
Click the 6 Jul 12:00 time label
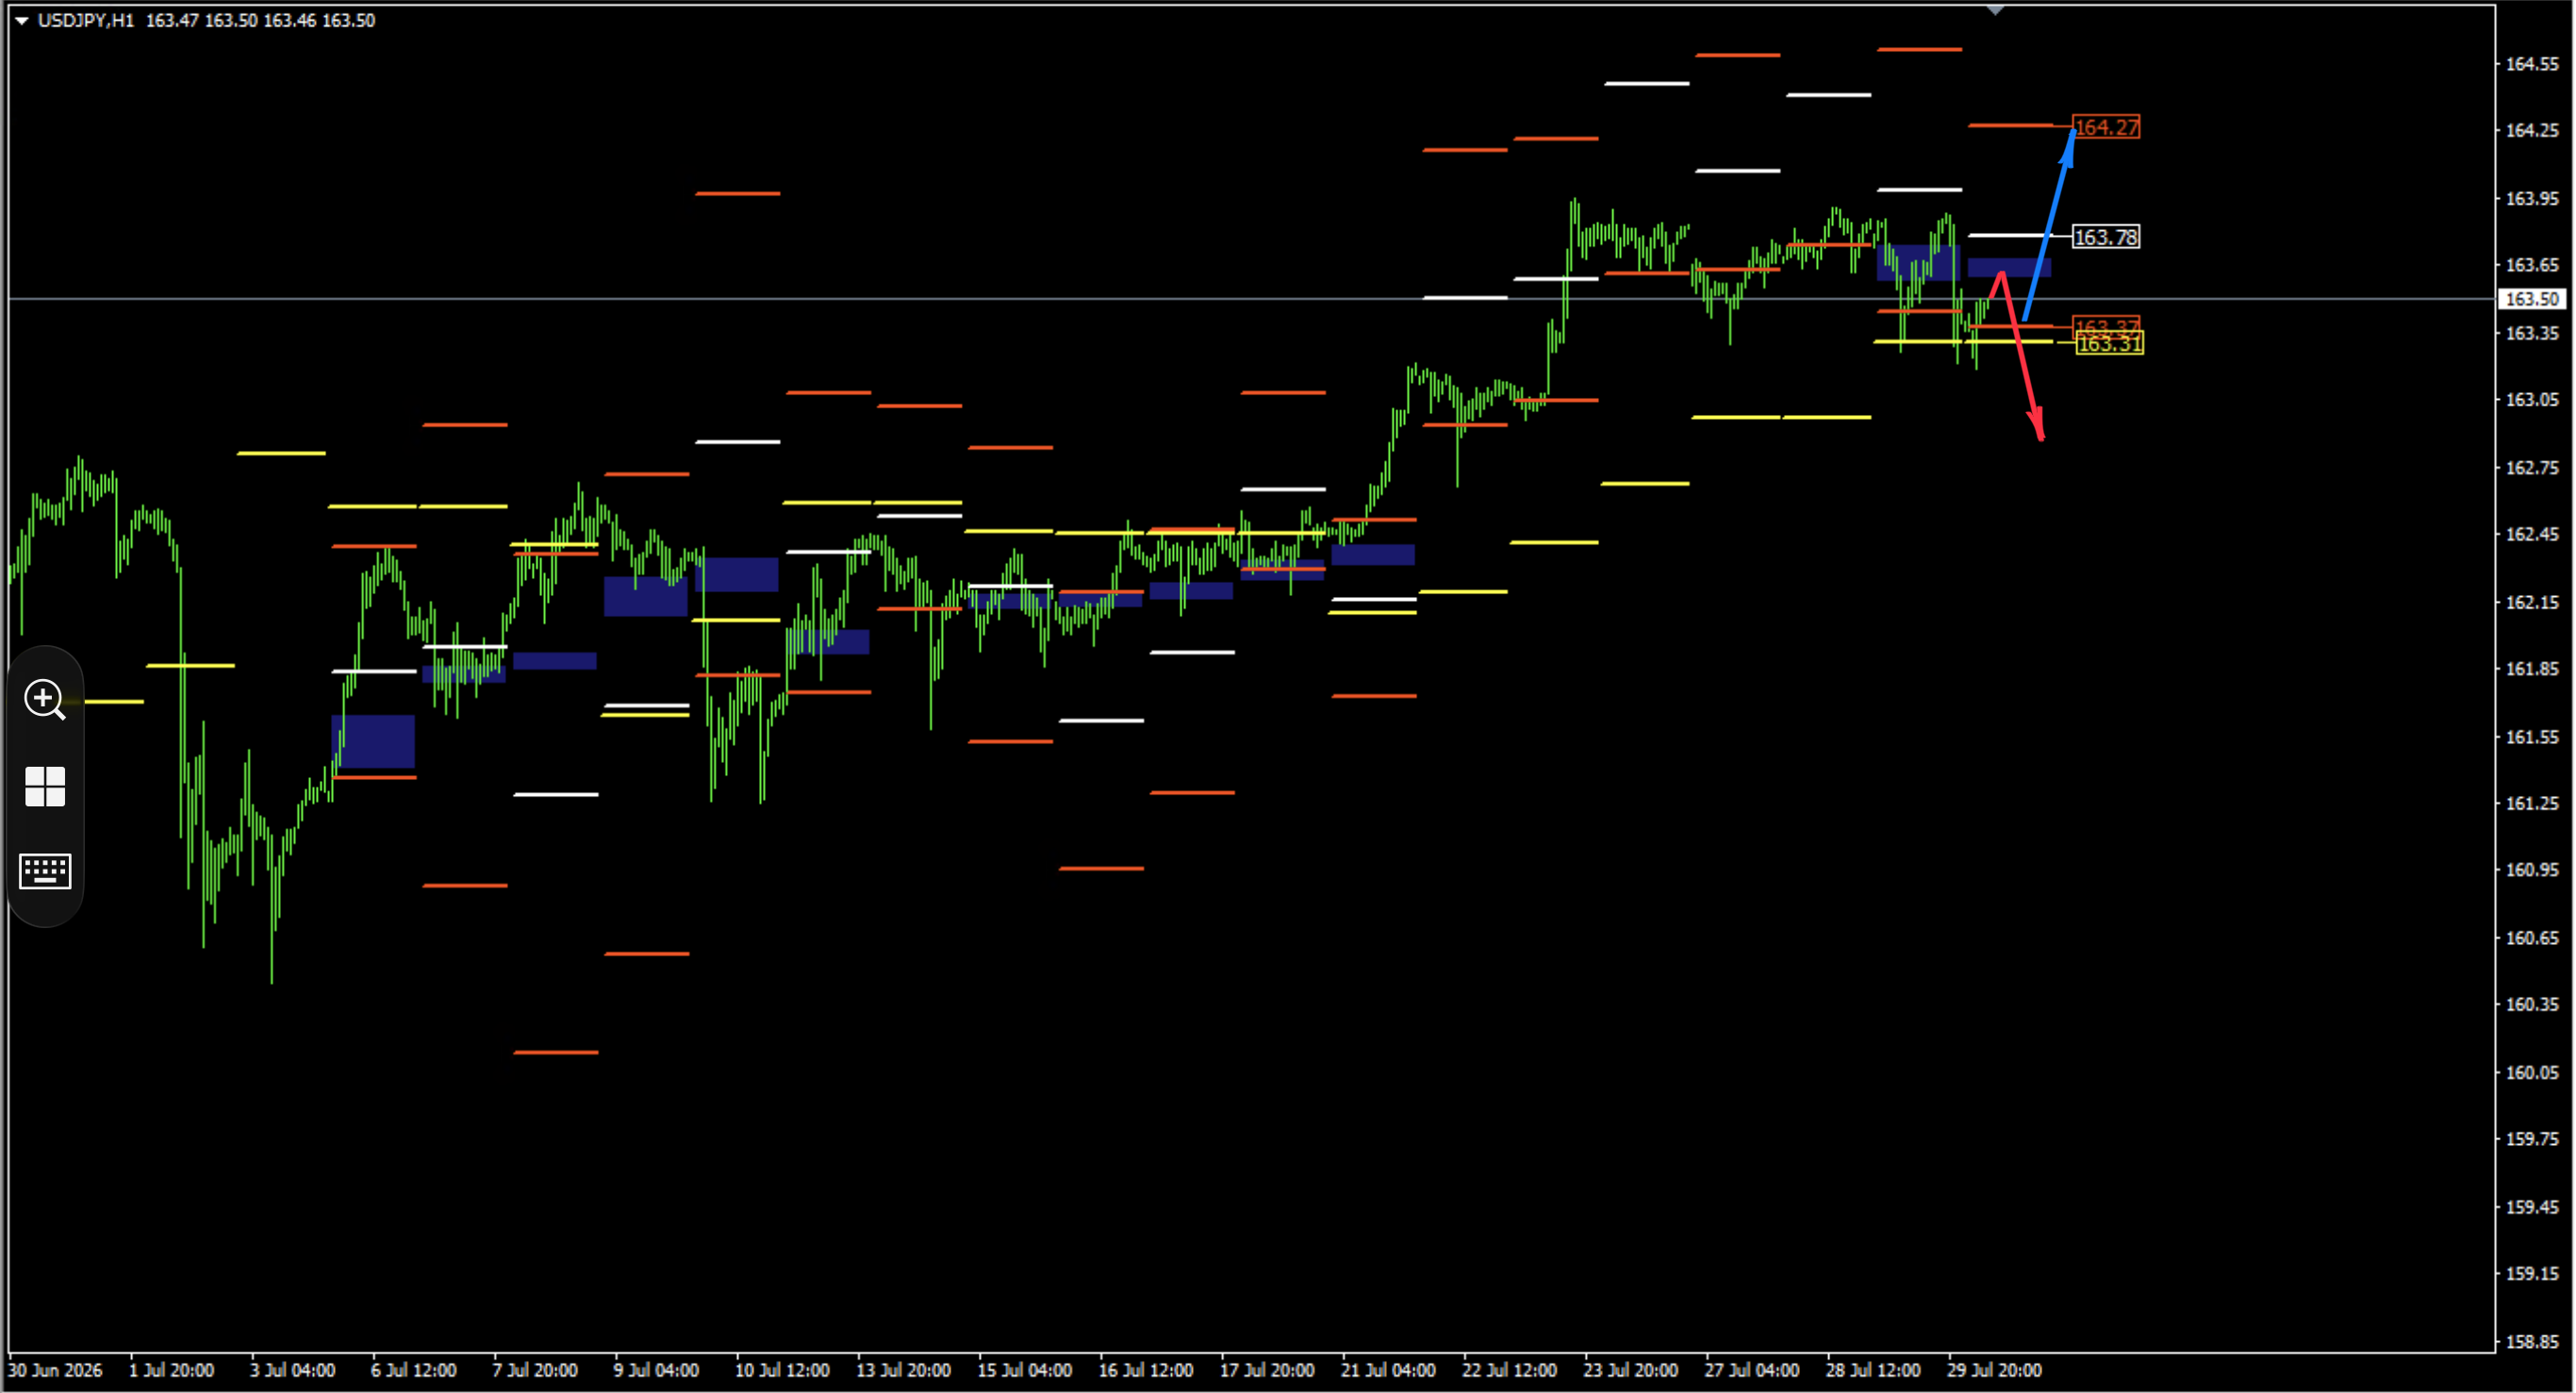(414, 1370)
